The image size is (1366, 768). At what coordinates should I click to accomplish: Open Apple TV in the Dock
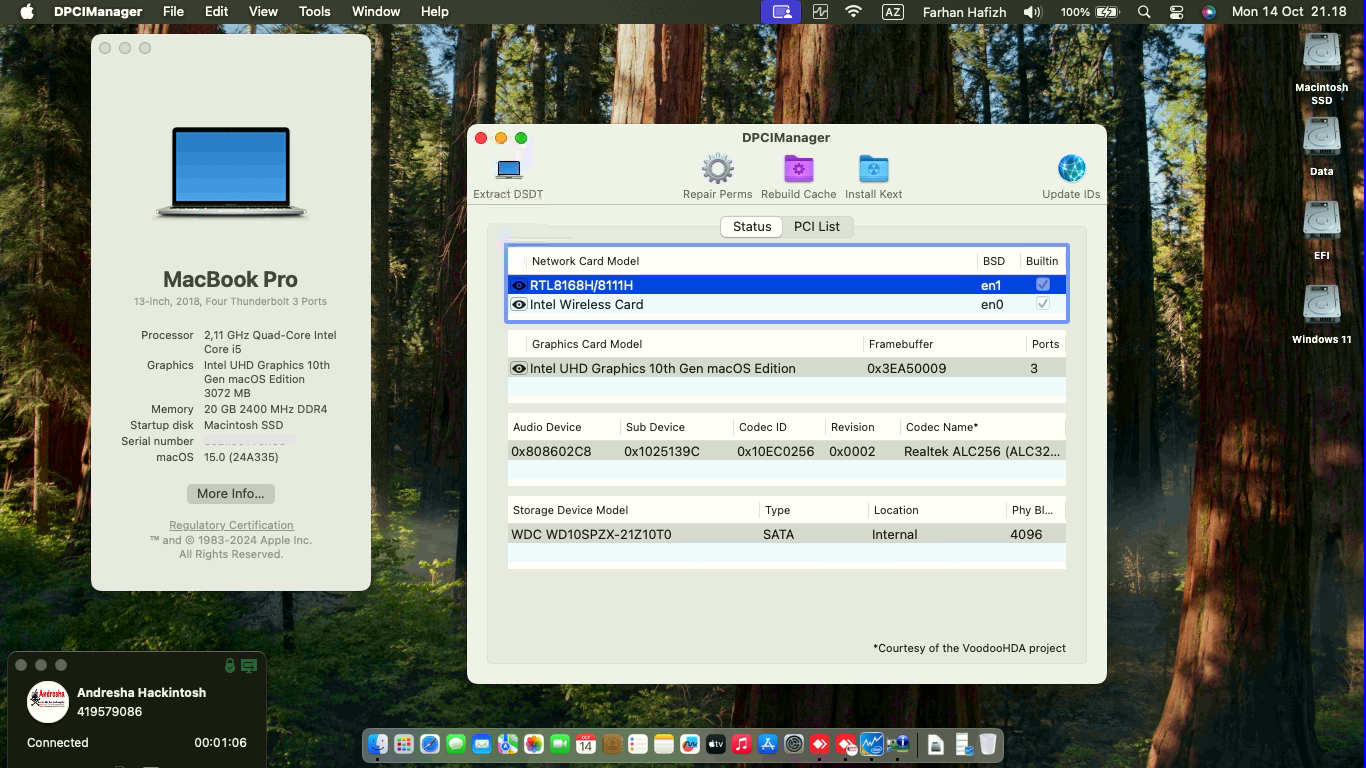[716, 744]
